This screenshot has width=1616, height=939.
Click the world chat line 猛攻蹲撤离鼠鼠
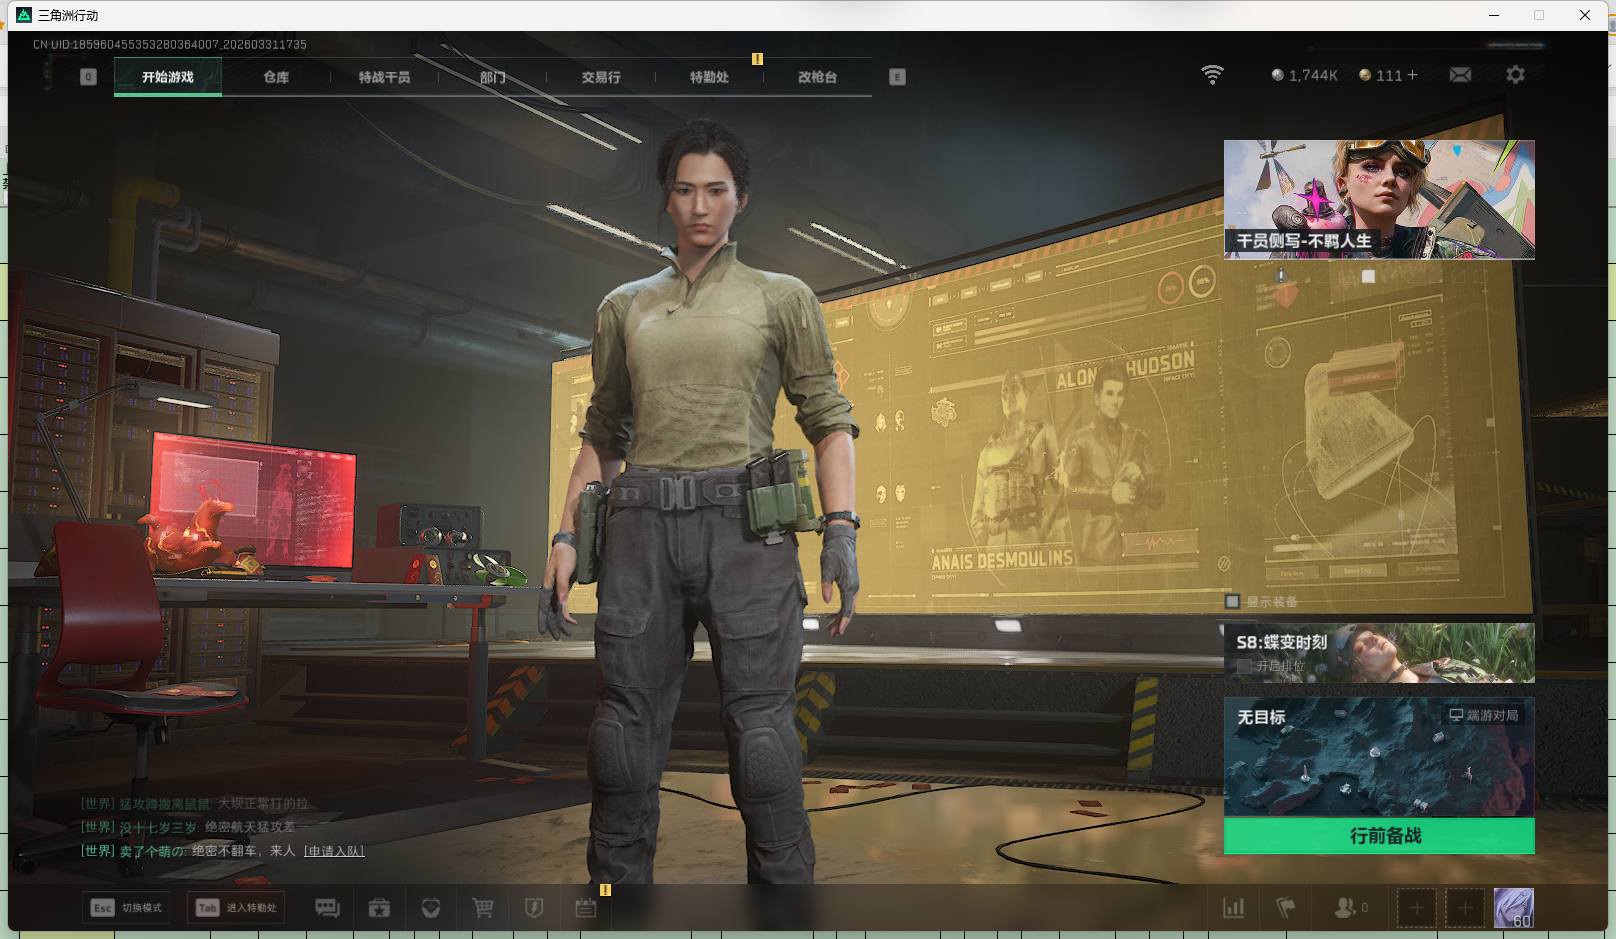click(x=195, y=803)
